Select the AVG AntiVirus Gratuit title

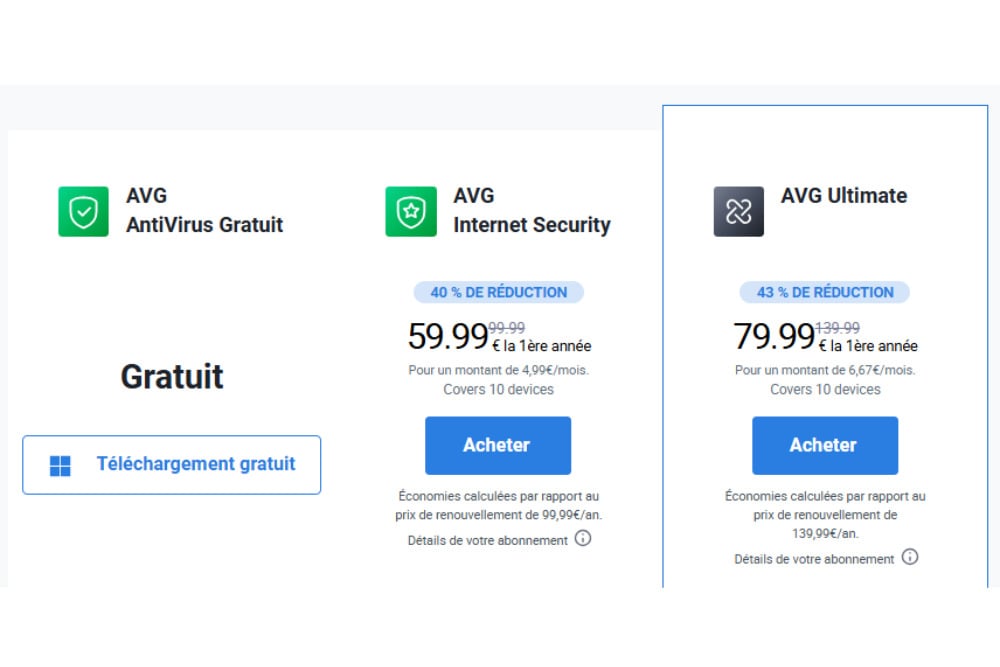tap(204, 211)
